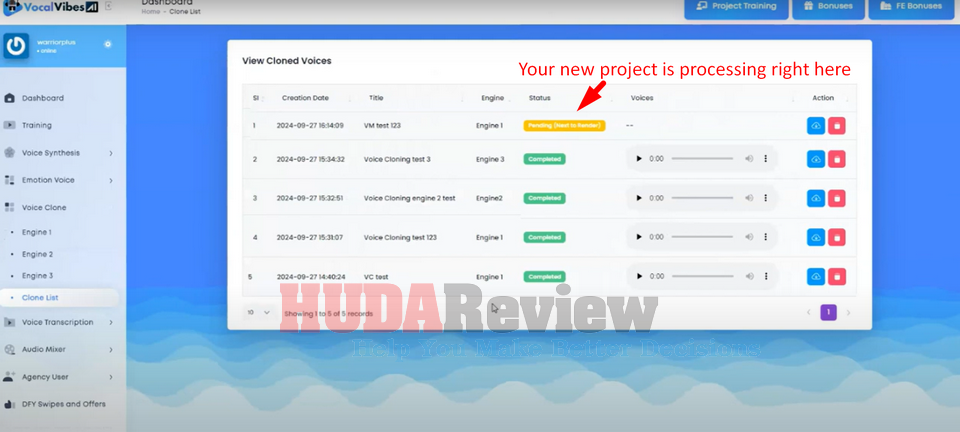Go to pagination page 1
960x432 pixels.
click(x=828, y=313)
